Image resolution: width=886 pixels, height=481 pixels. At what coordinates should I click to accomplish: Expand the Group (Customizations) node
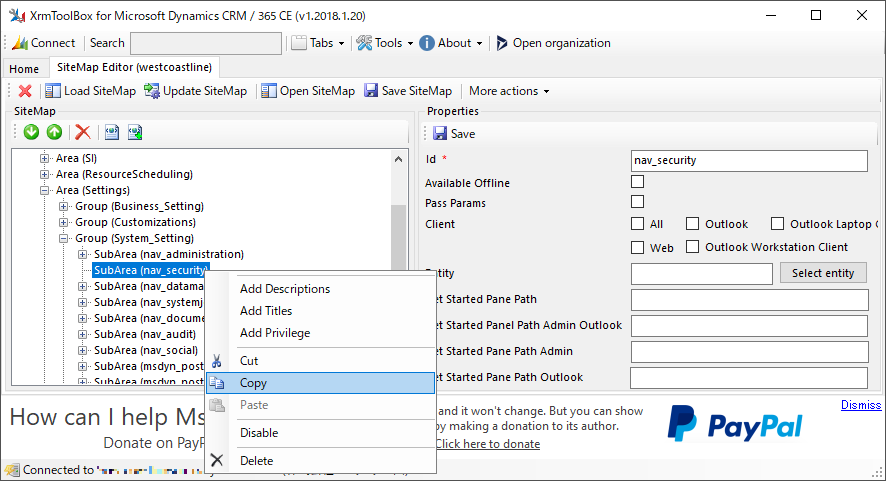(63, 222)
